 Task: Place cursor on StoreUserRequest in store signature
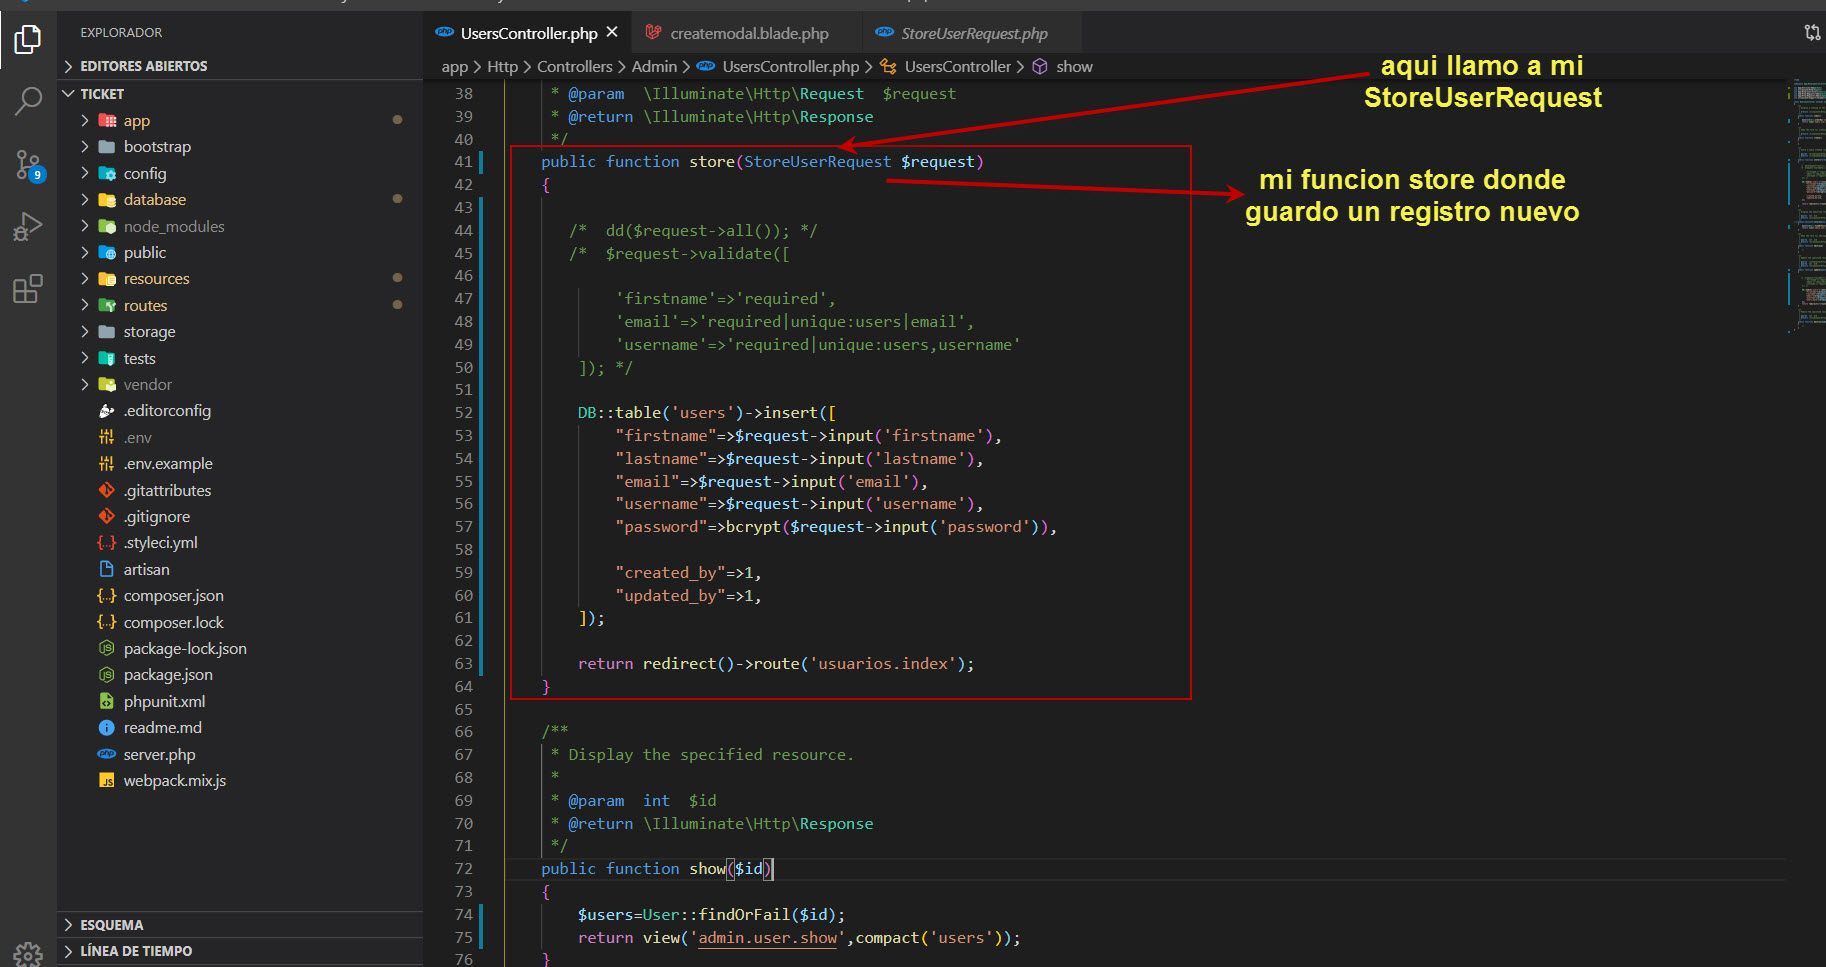pos(817,162)
